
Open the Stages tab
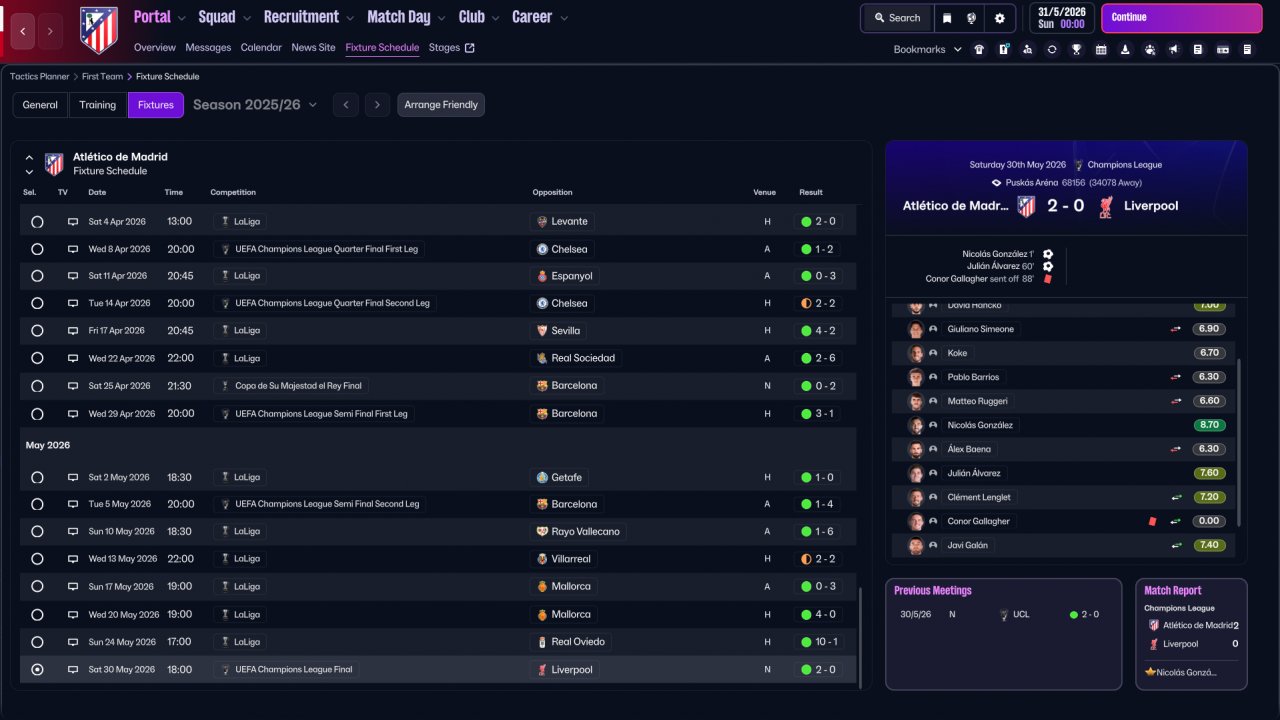tap(451, 47)
